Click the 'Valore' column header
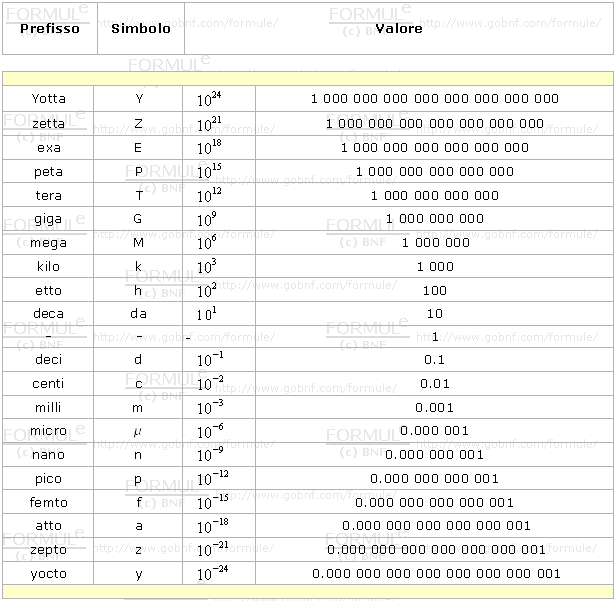The height and width of the screenshot is (601, 616). tap(399, 28)
